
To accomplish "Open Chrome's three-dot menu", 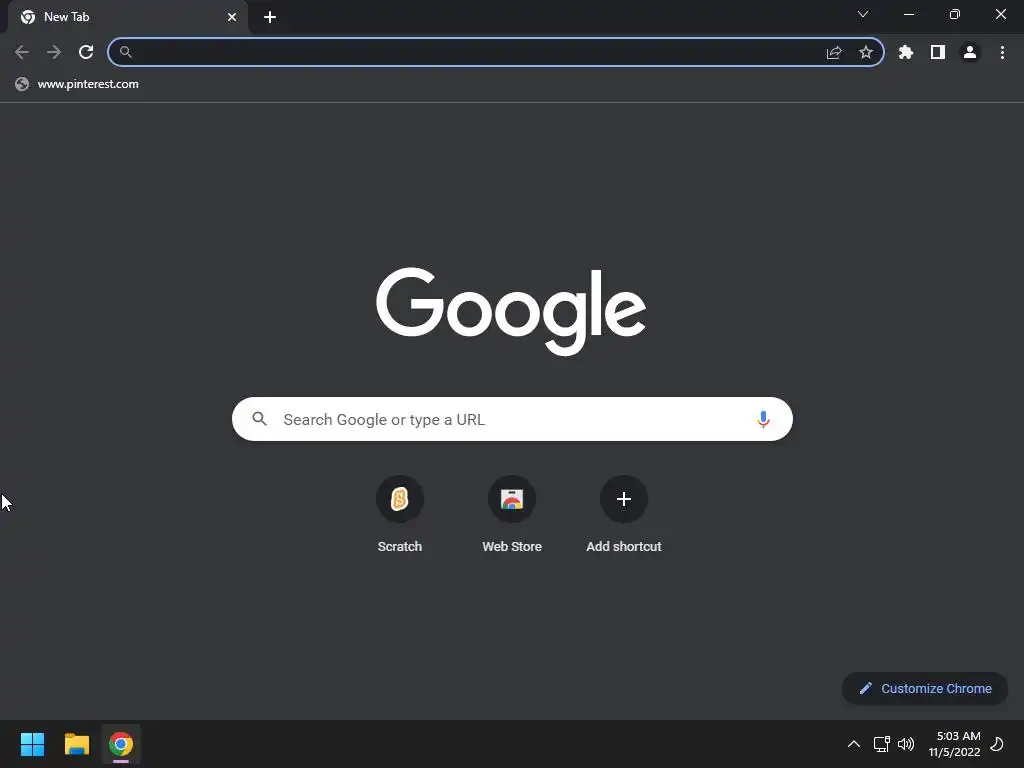I will click(x=1002, y=52).
